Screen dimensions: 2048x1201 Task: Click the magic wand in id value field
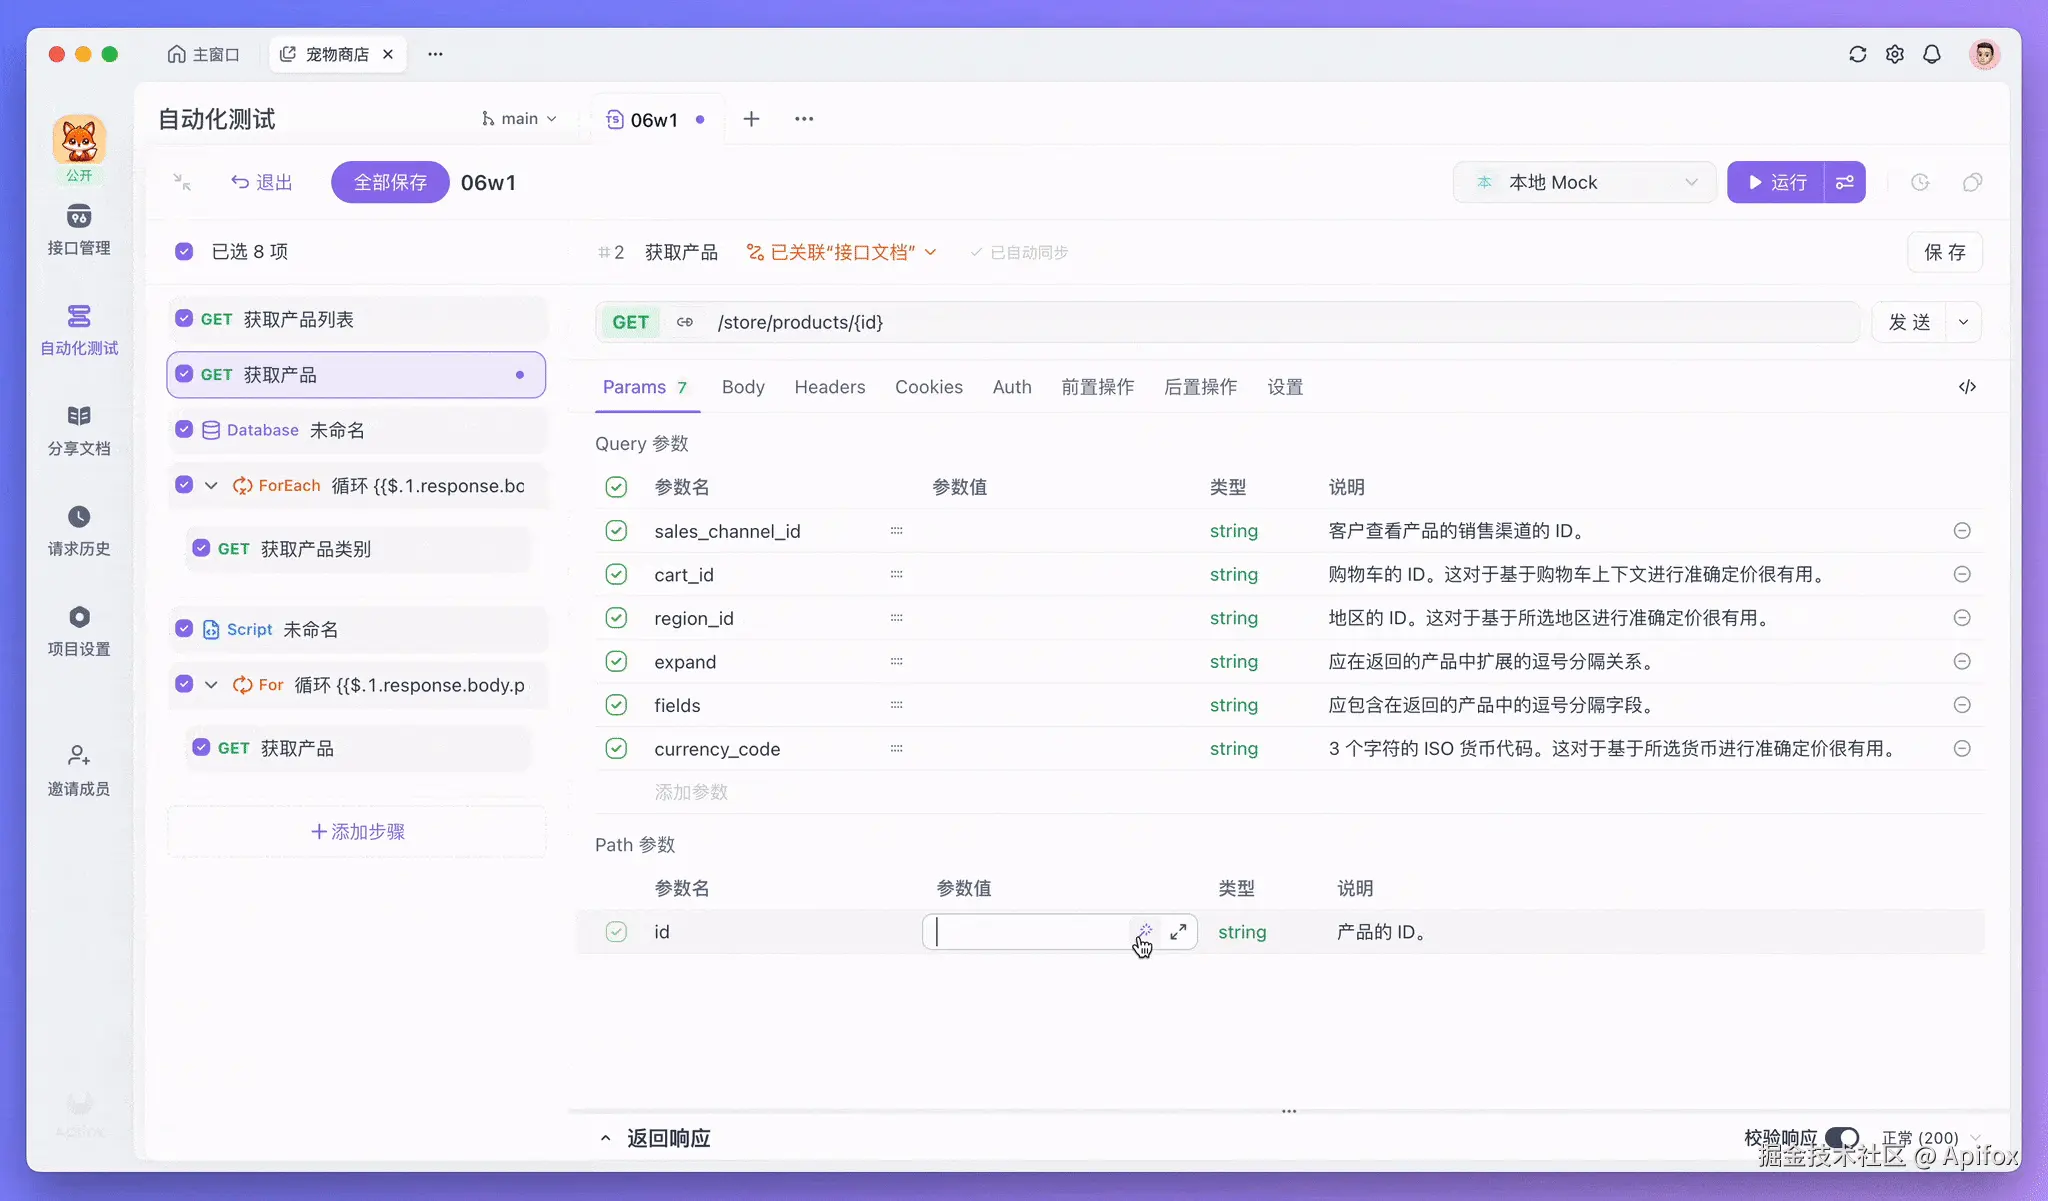(1145, 931)
